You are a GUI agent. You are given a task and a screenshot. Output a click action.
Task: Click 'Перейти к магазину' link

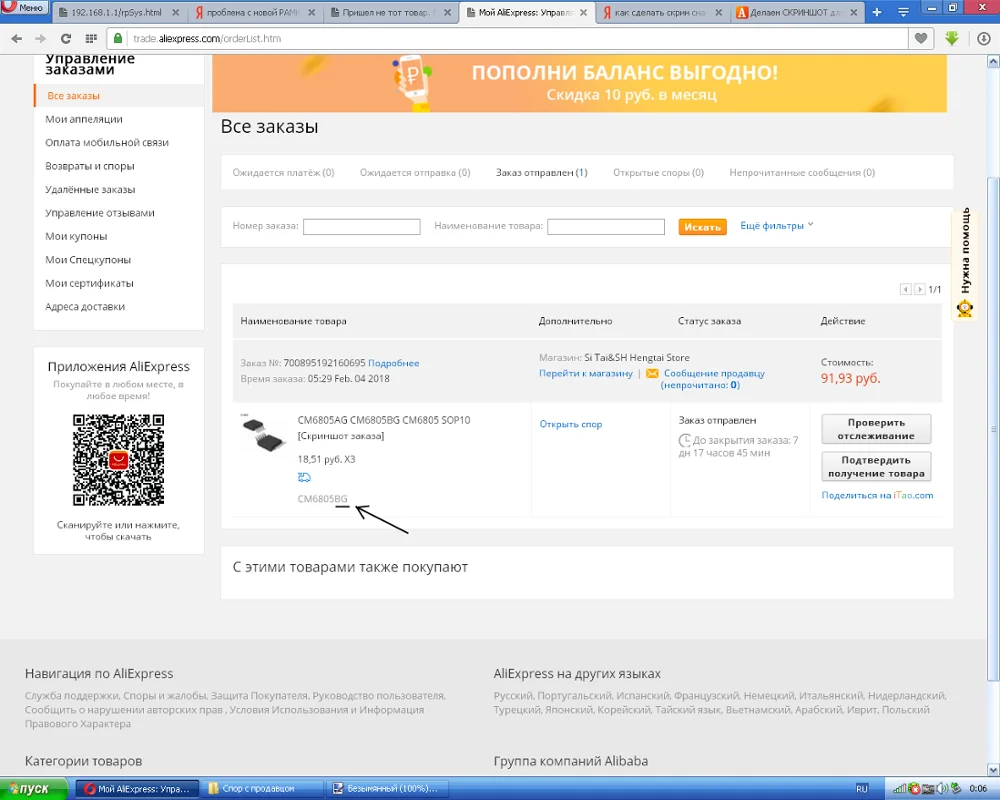pos(585,374)
